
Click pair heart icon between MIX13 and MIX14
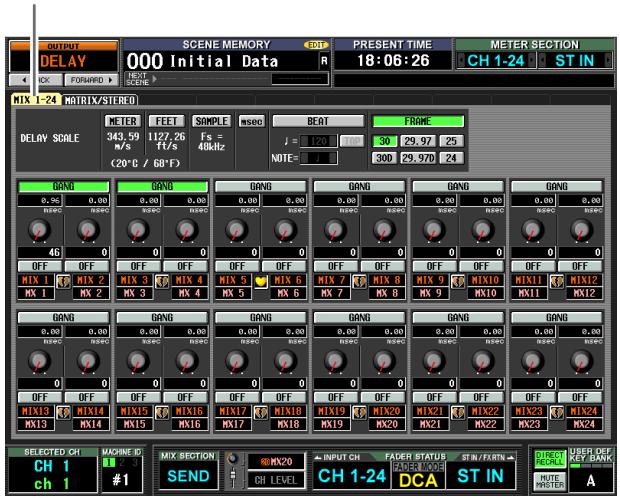63,413
